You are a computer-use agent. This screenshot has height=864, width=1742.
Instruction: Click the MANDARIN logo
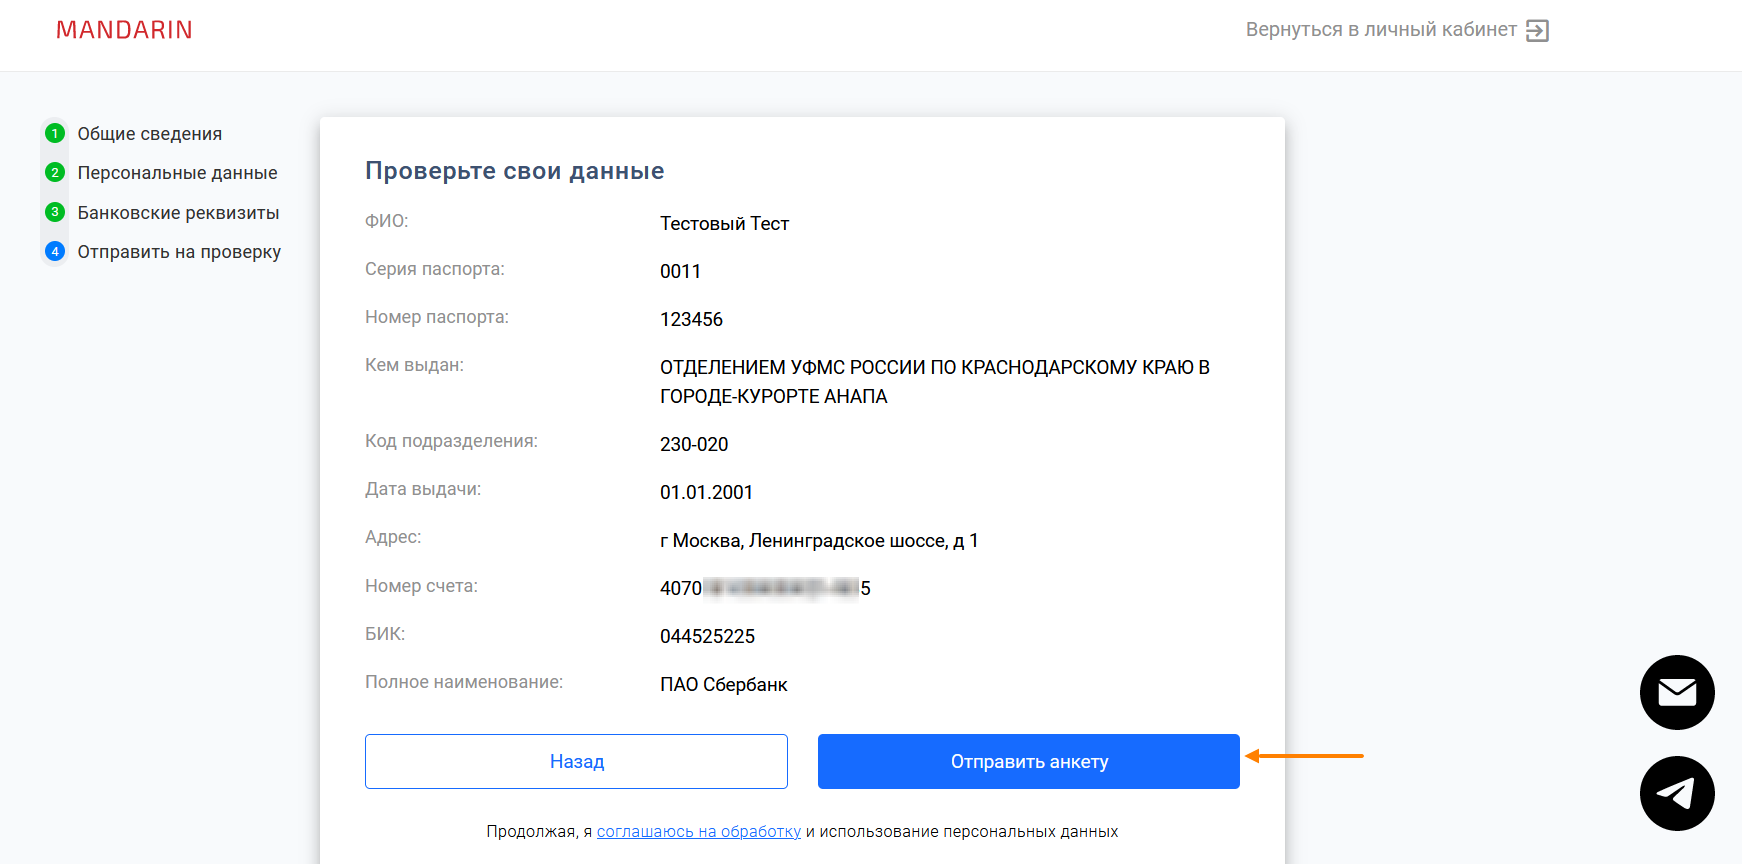coord(124,30)
